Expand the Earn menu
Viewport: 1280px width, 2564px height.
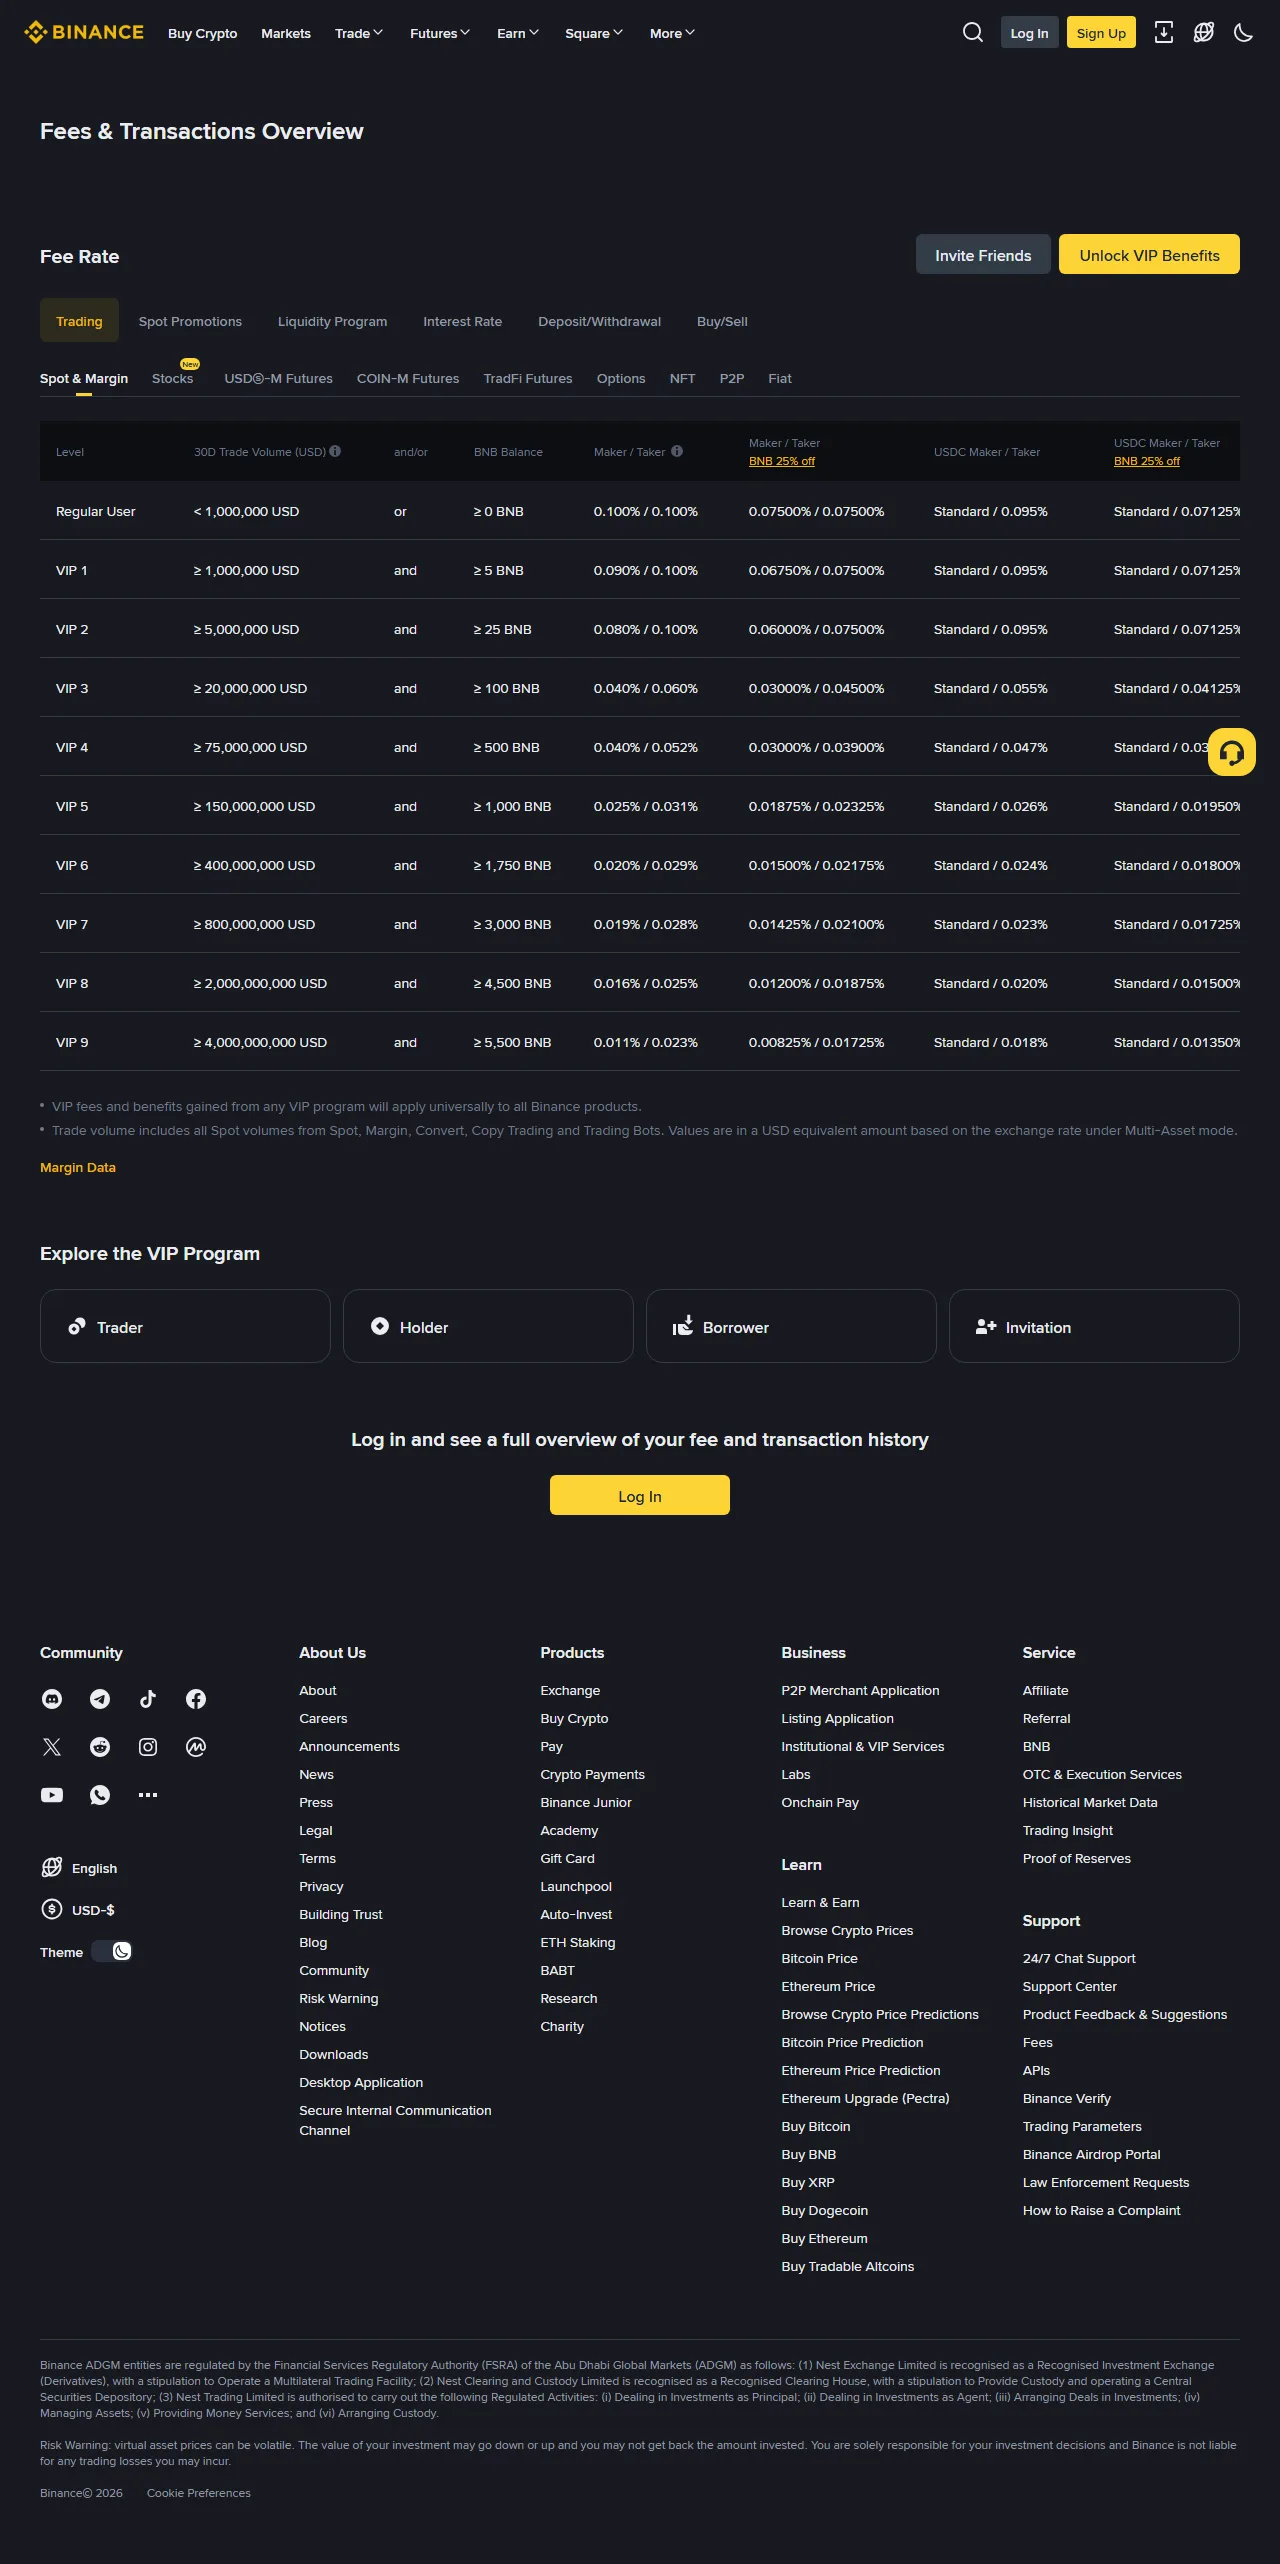(518, 33)
